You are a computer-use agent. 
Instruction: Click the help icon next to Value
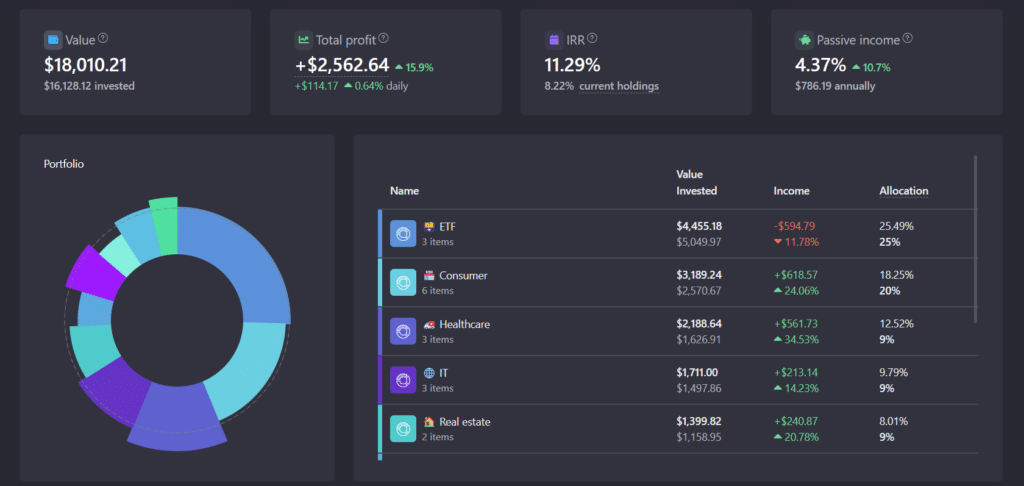[103, 39]
